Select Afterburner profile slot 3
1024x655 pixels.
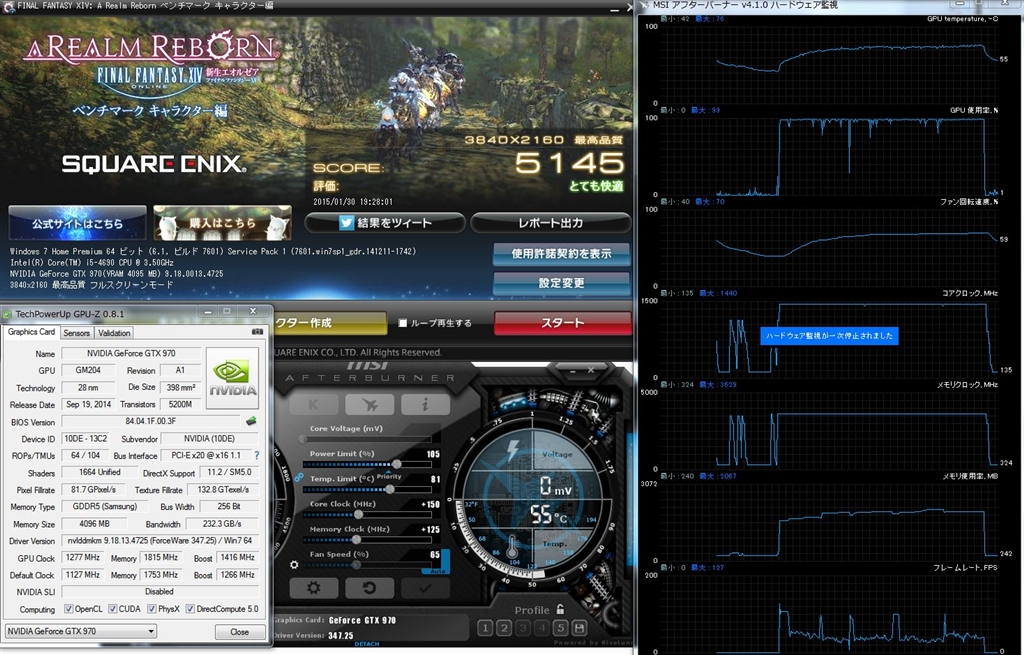(522, 628)
